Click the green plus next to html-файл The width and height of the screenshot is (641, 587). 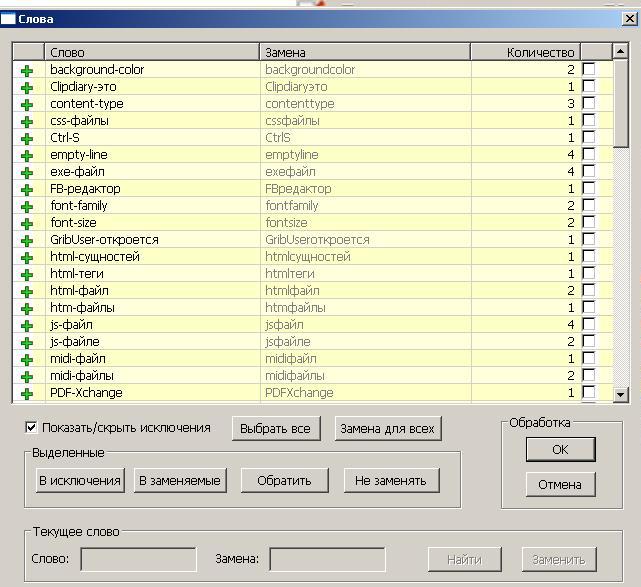point(27,292)
